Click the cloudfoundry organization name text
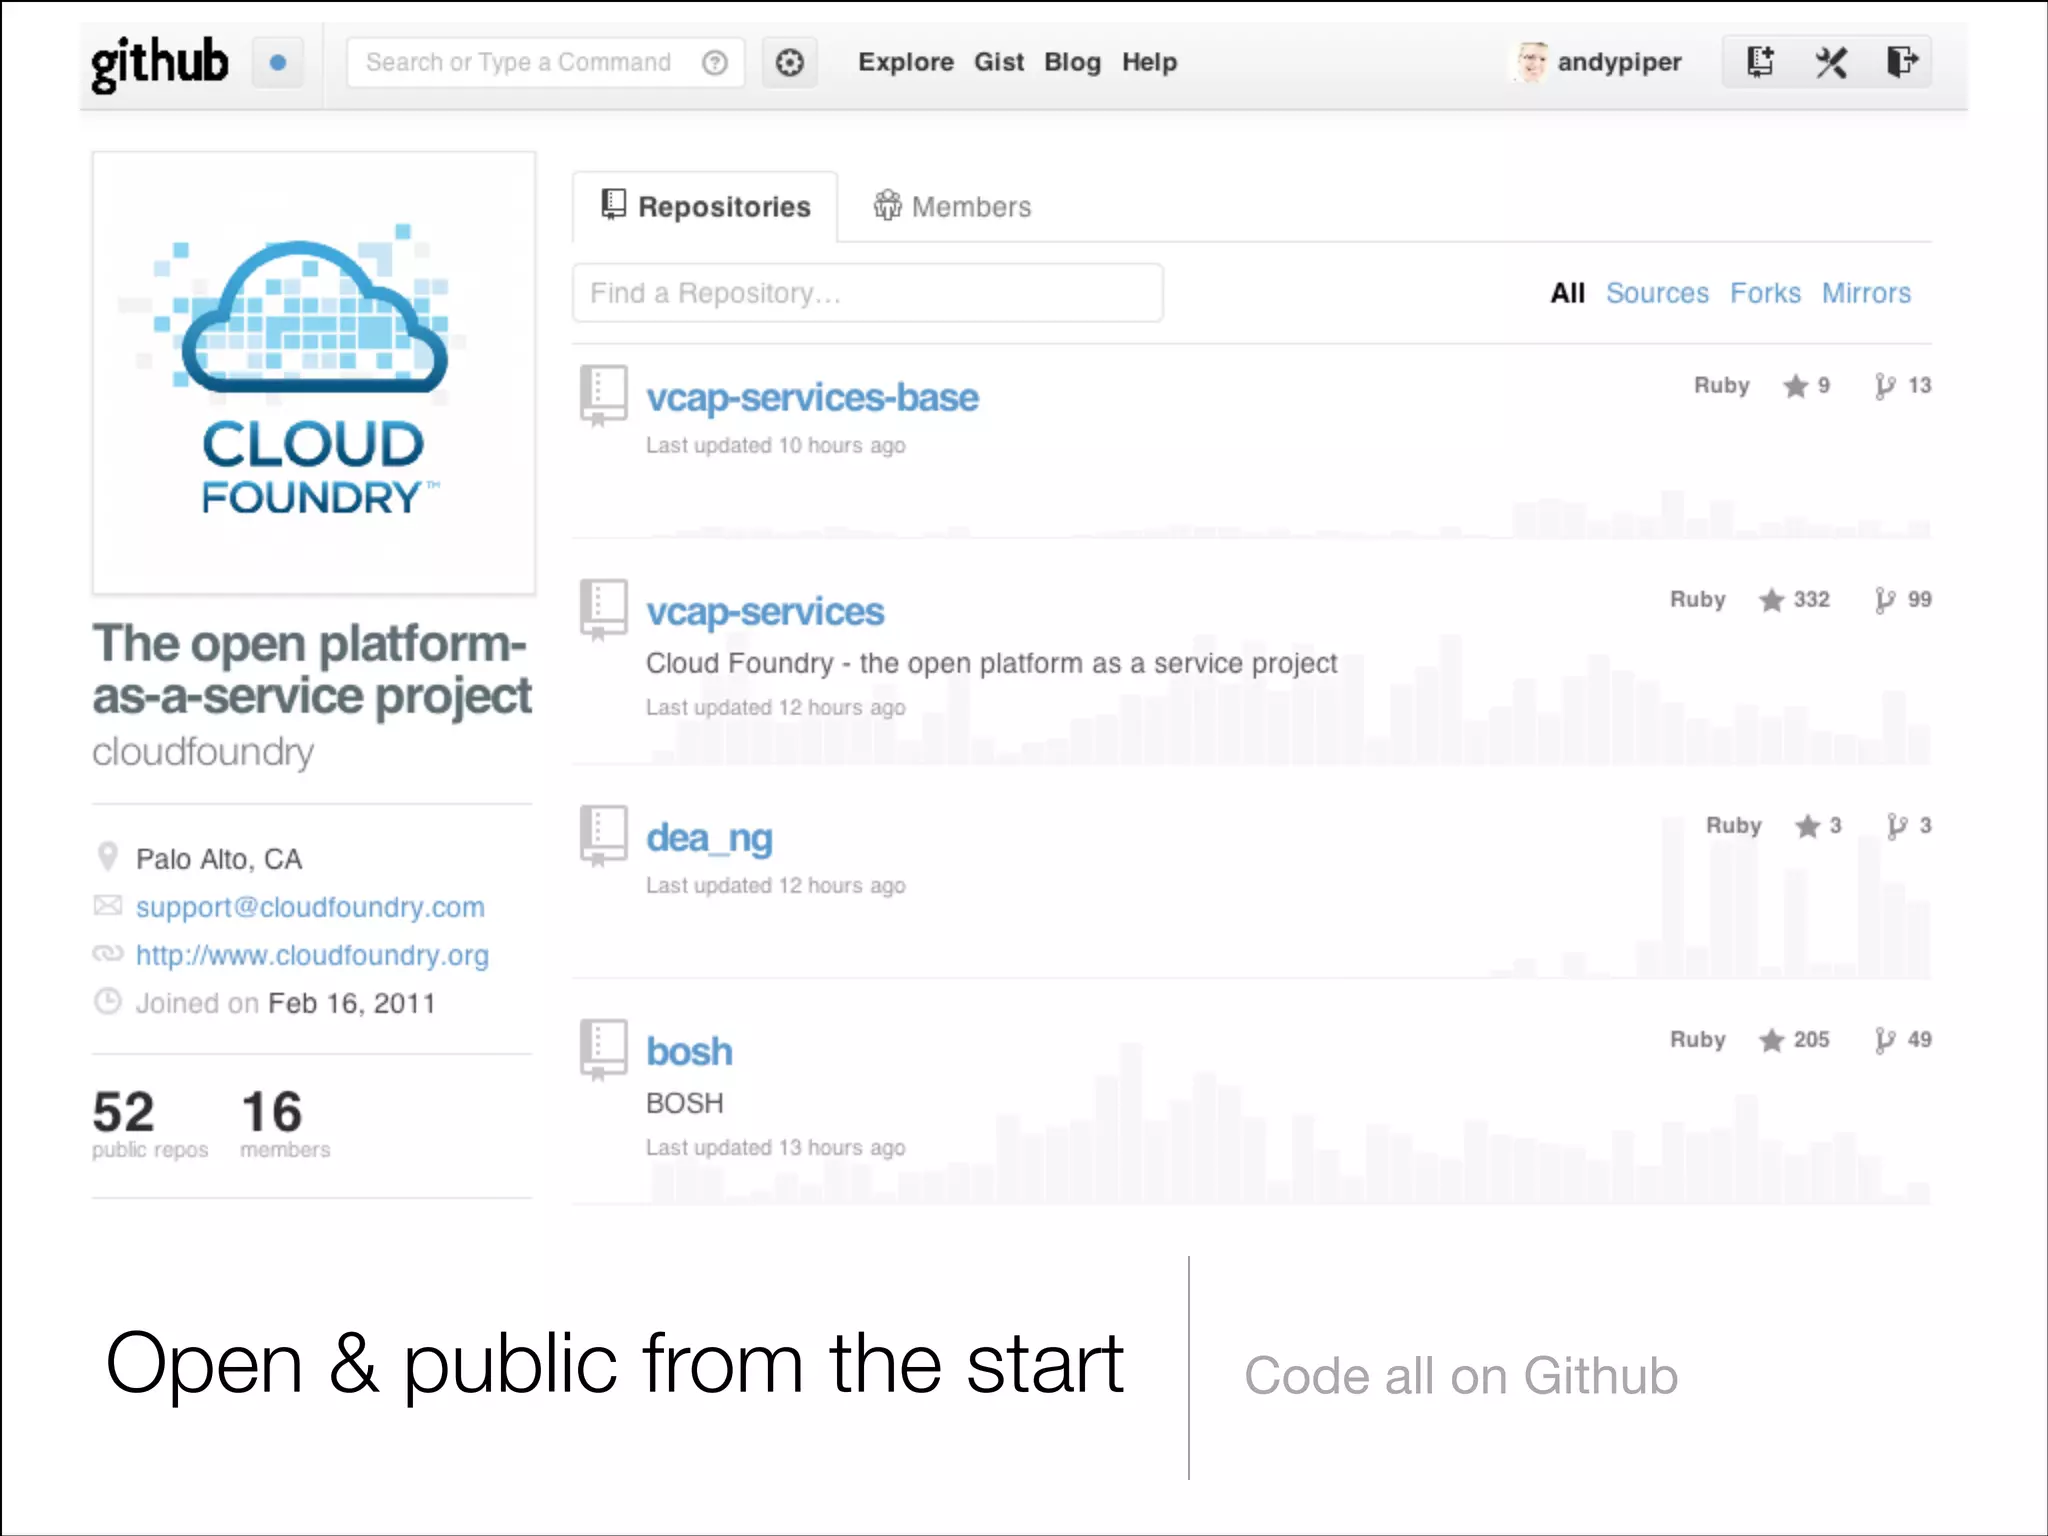The height and width of the screenshot is (1536, 2048). pyautogui.click(x=203, y=752)
